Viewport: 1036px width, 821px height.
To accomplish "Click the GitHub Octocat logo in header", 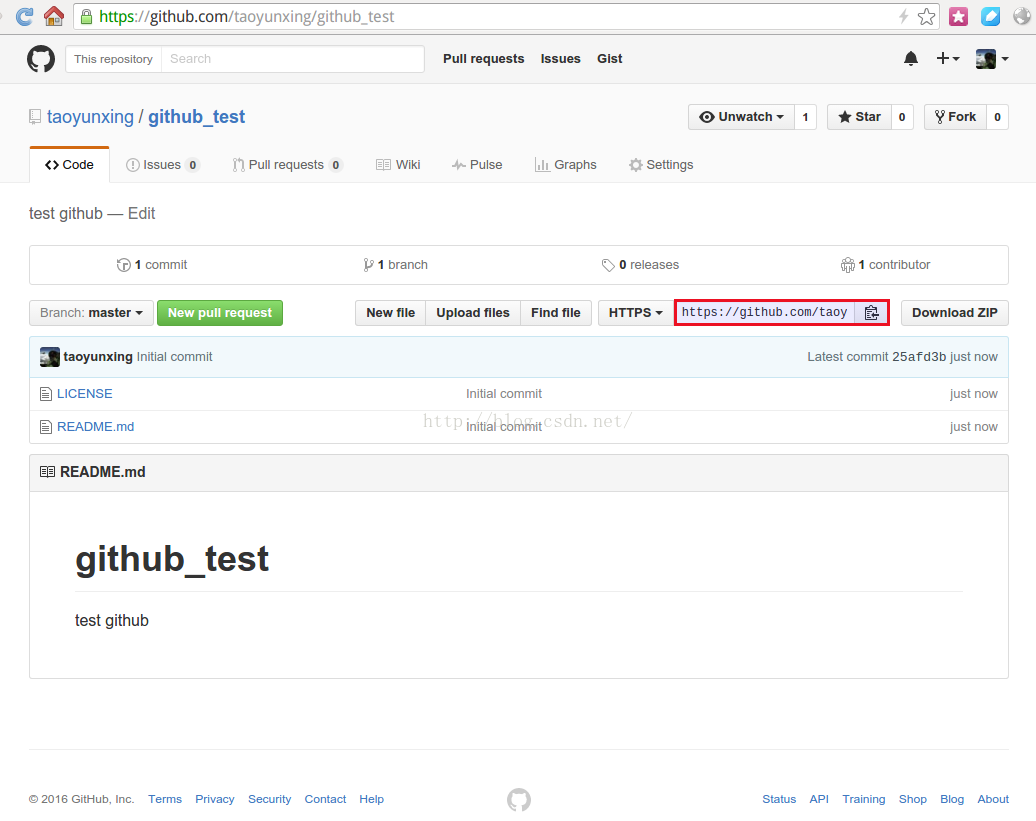I will pyautogui.click(x=41, y=59).
